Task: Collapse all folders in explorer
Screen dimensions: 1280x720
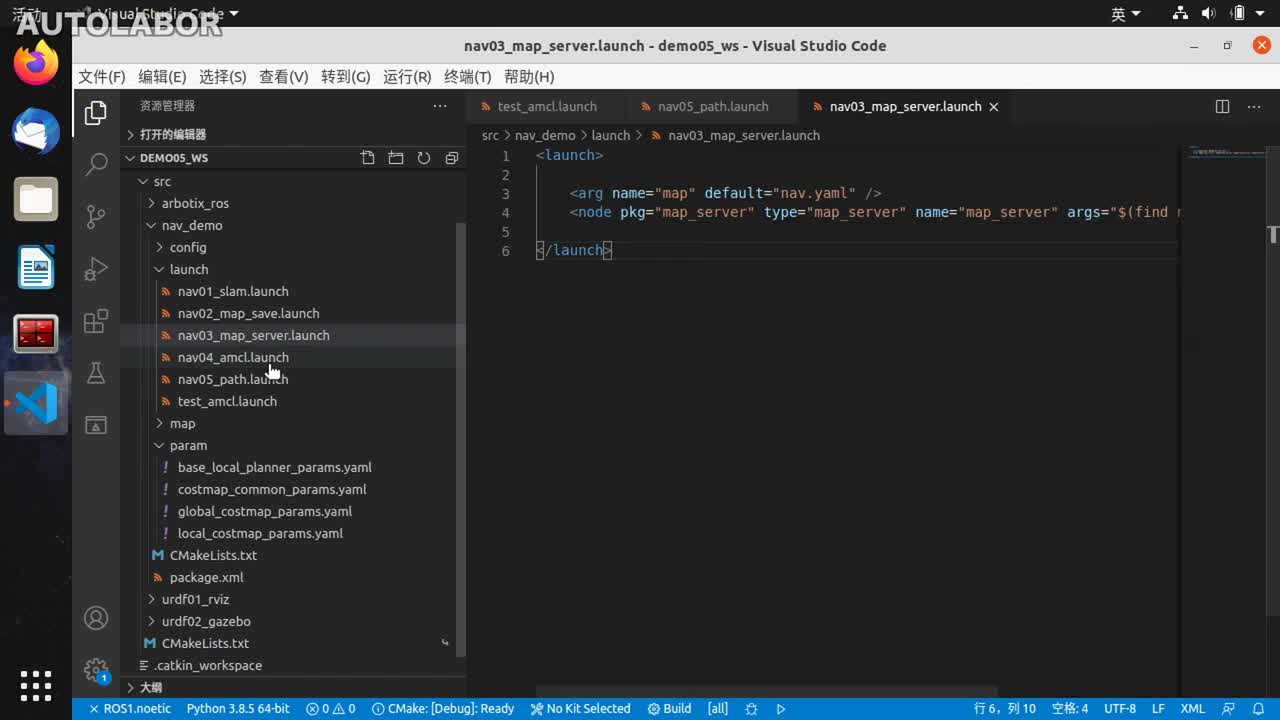Action: pyautogui.click(x=452, y=158)
